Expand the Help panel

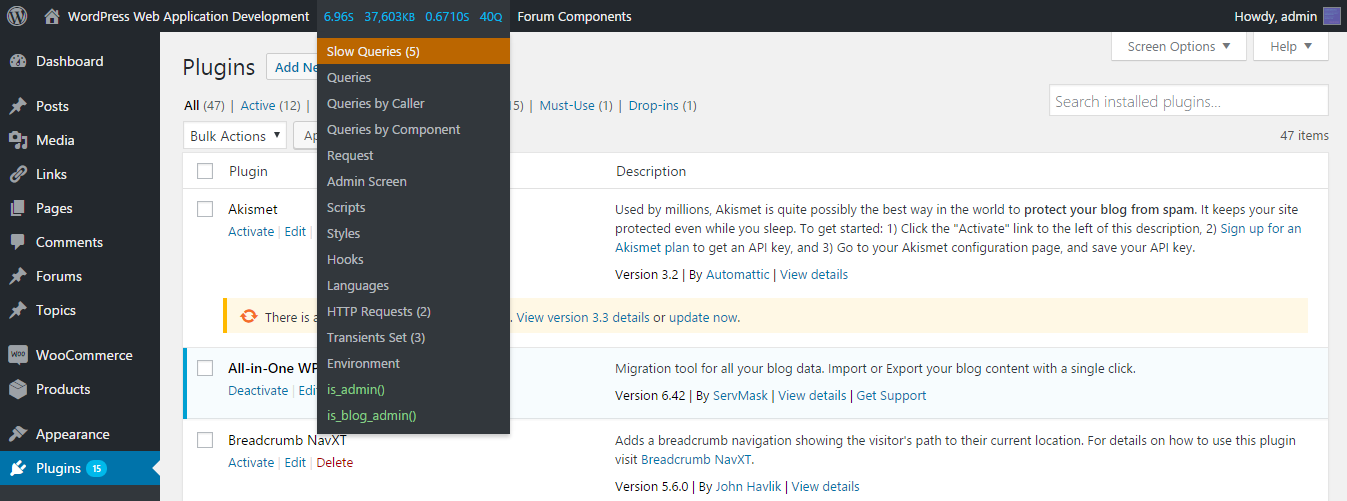click(x=1291, y=46)
